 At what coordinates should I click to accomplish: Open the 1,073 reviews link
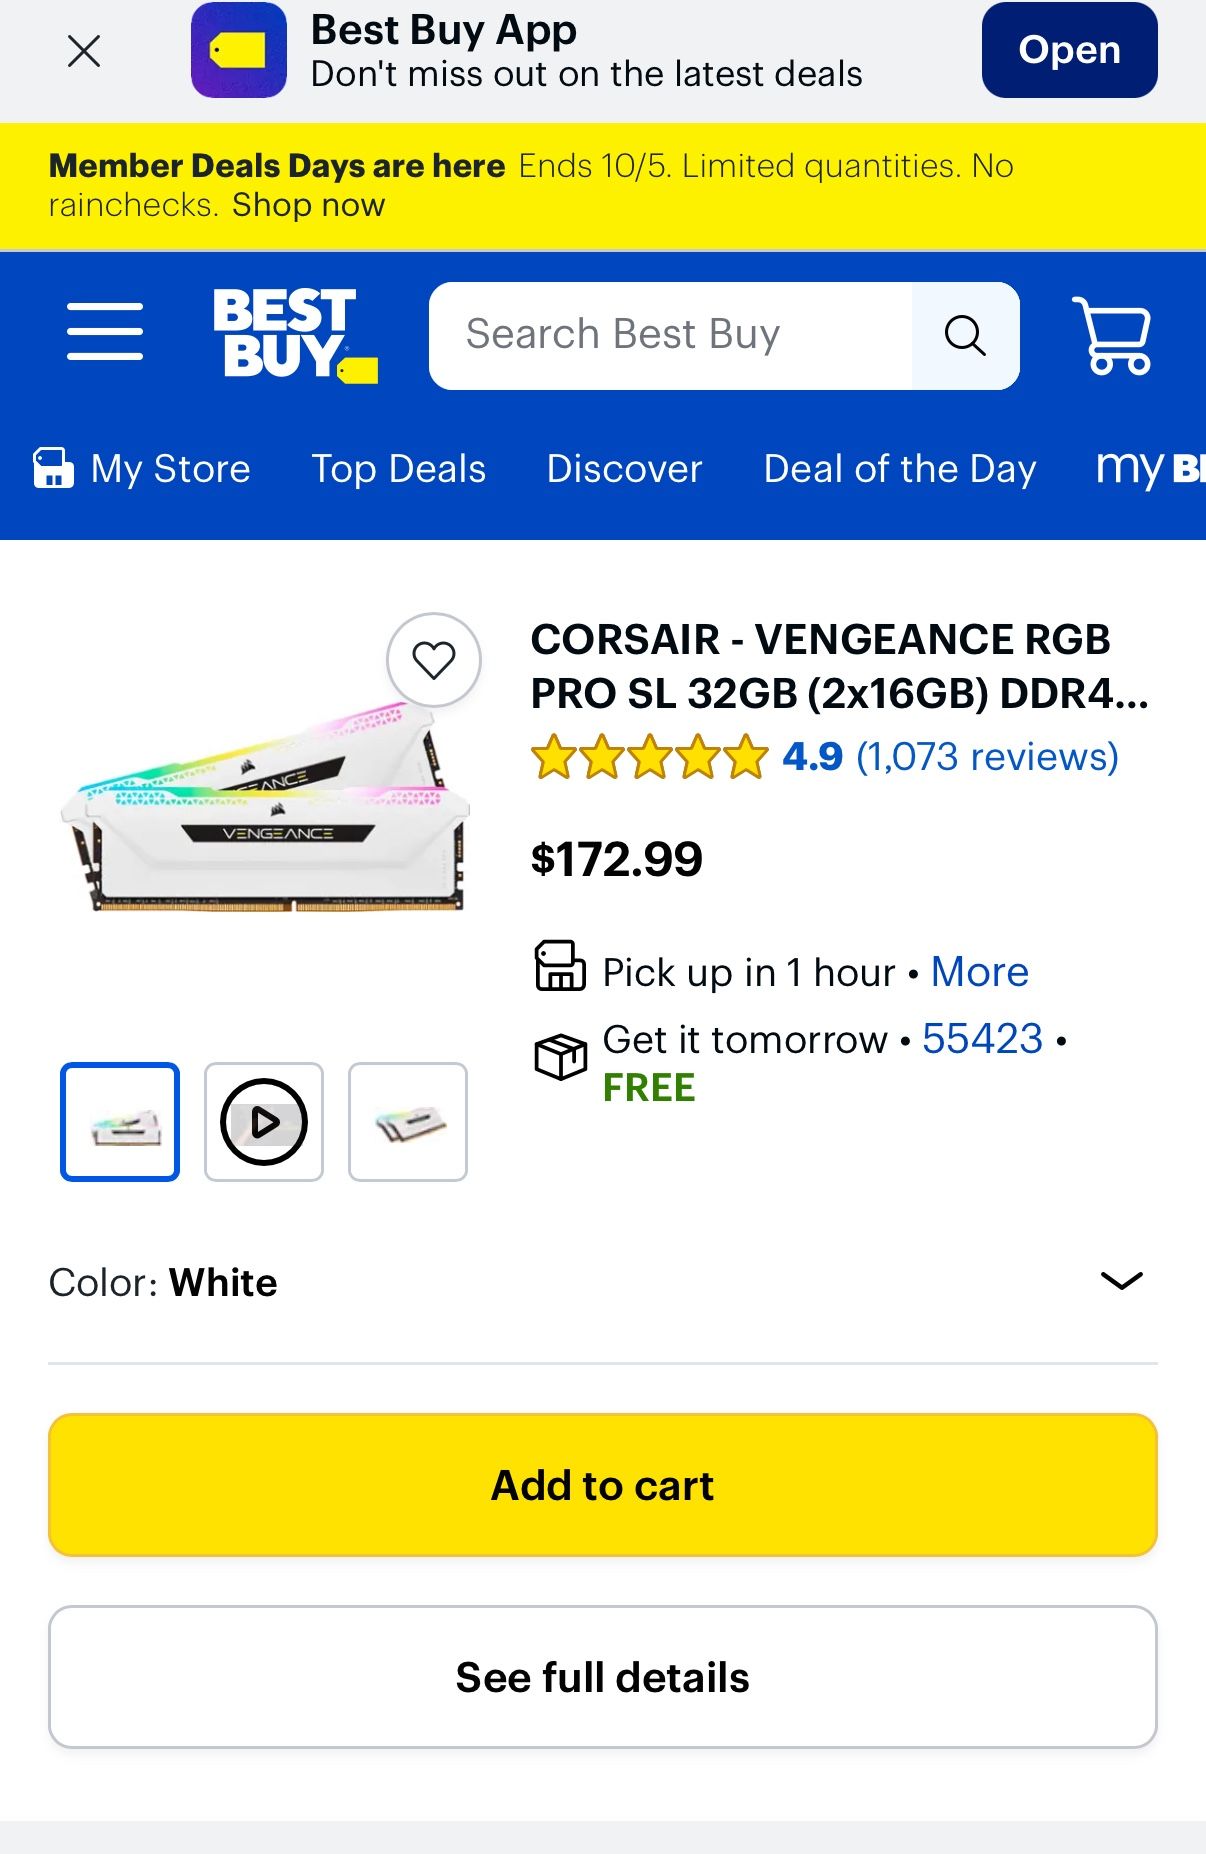pos(987,757)
